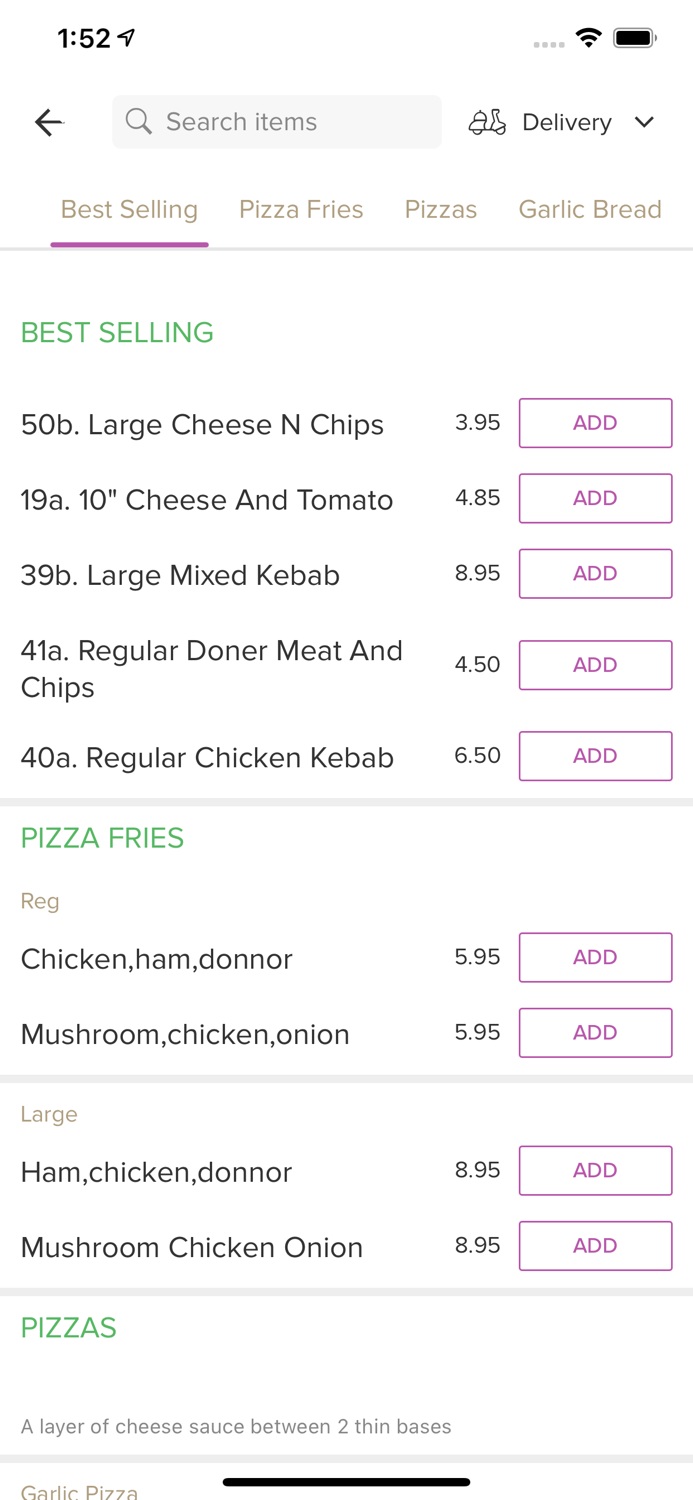Add the Mushroom Chicken Onion large pizza fries
This screenshot has width=693, height=1500.
click(595, 1245)
